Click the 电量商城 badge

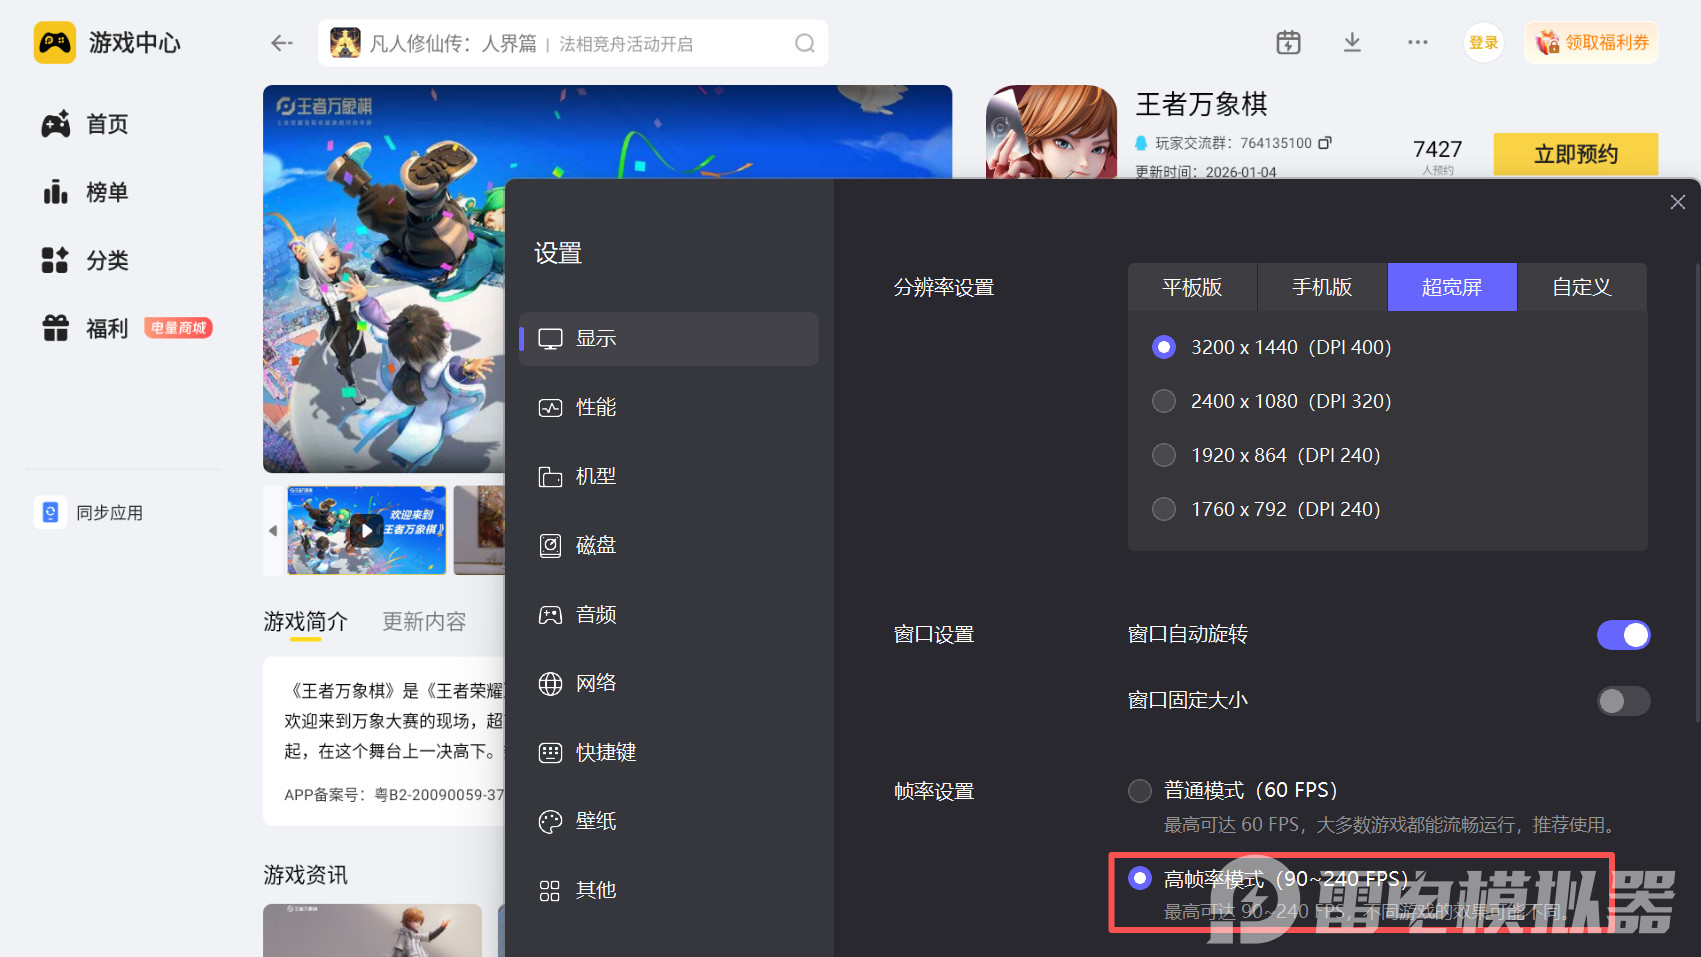click(x=179, y=328)
